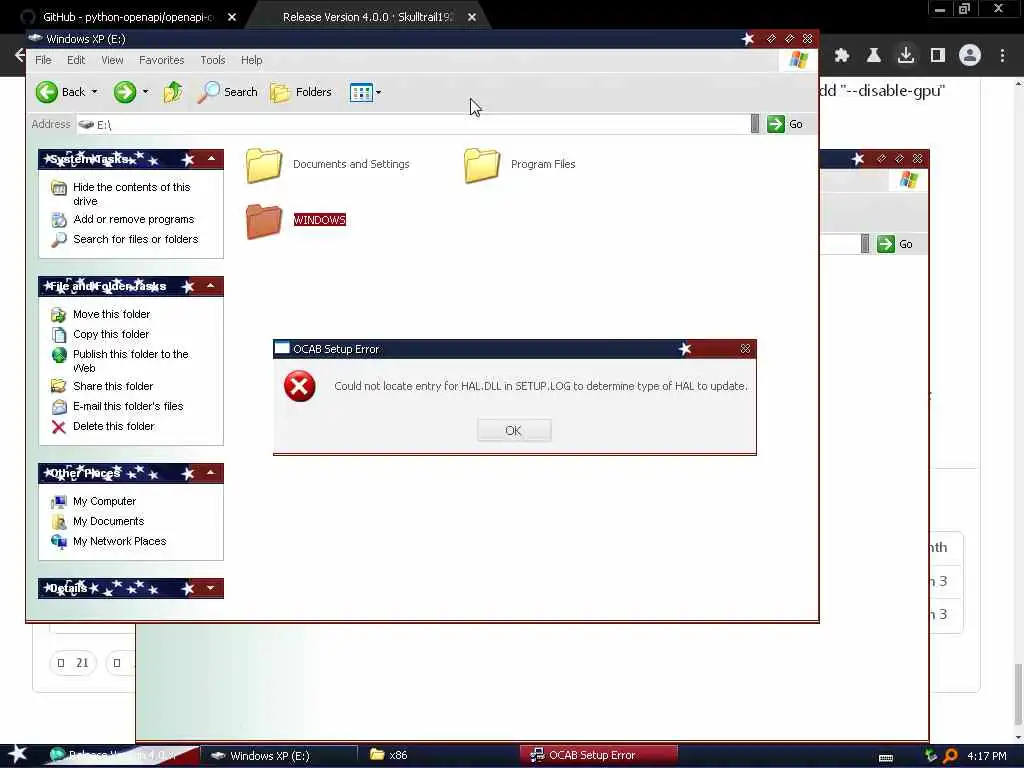Click Hide the contents of this drive
This screenshot has width=1024, height=768.
coord(131,194)
